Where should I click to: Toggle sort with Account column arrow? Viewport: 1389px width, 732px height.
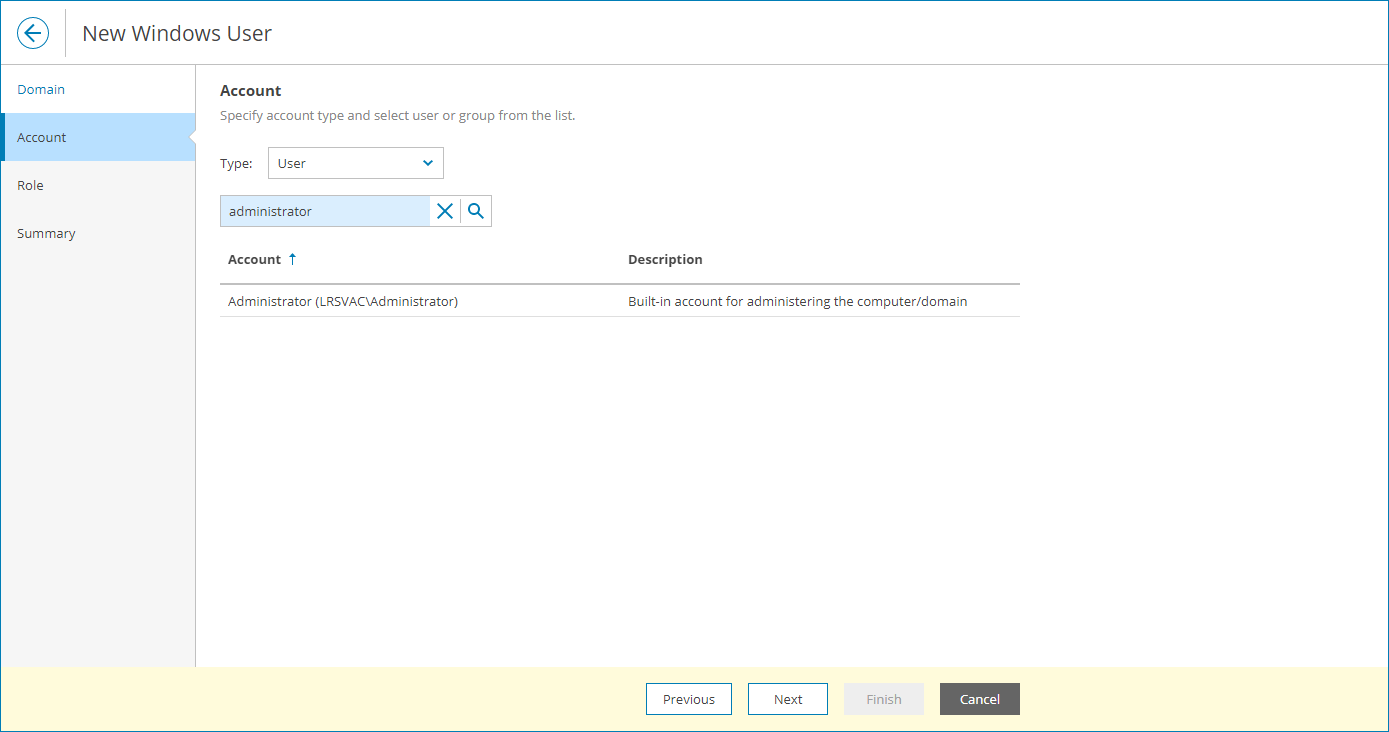292,259
